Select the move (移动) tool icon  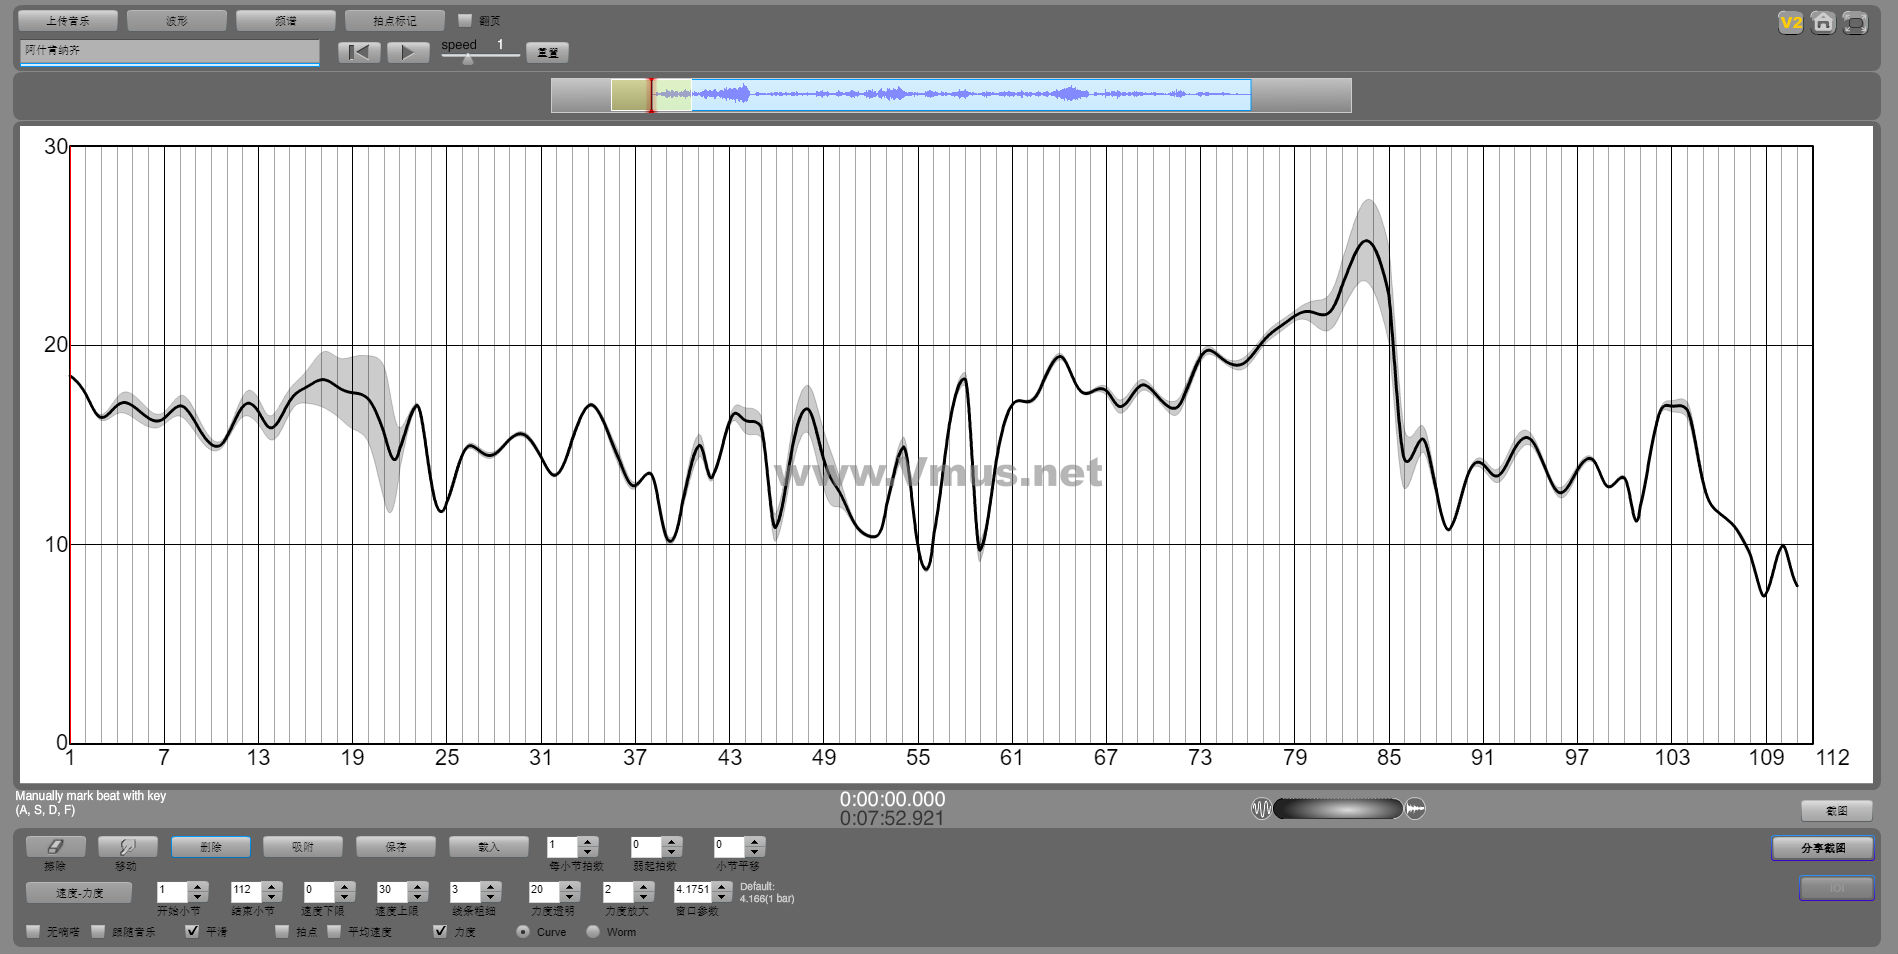pos(127,846)
